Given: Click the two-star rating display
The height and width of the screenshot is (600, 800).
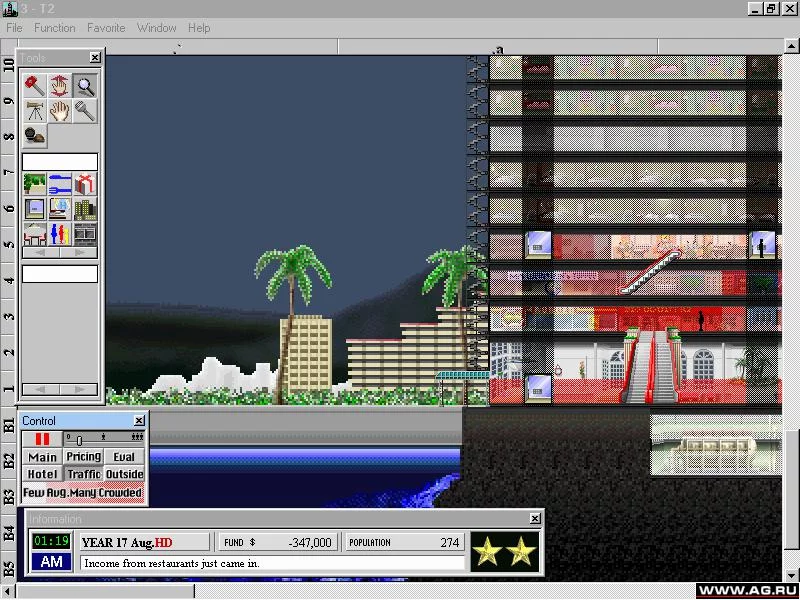Looking at the screenshot, I should pos(505,551).
